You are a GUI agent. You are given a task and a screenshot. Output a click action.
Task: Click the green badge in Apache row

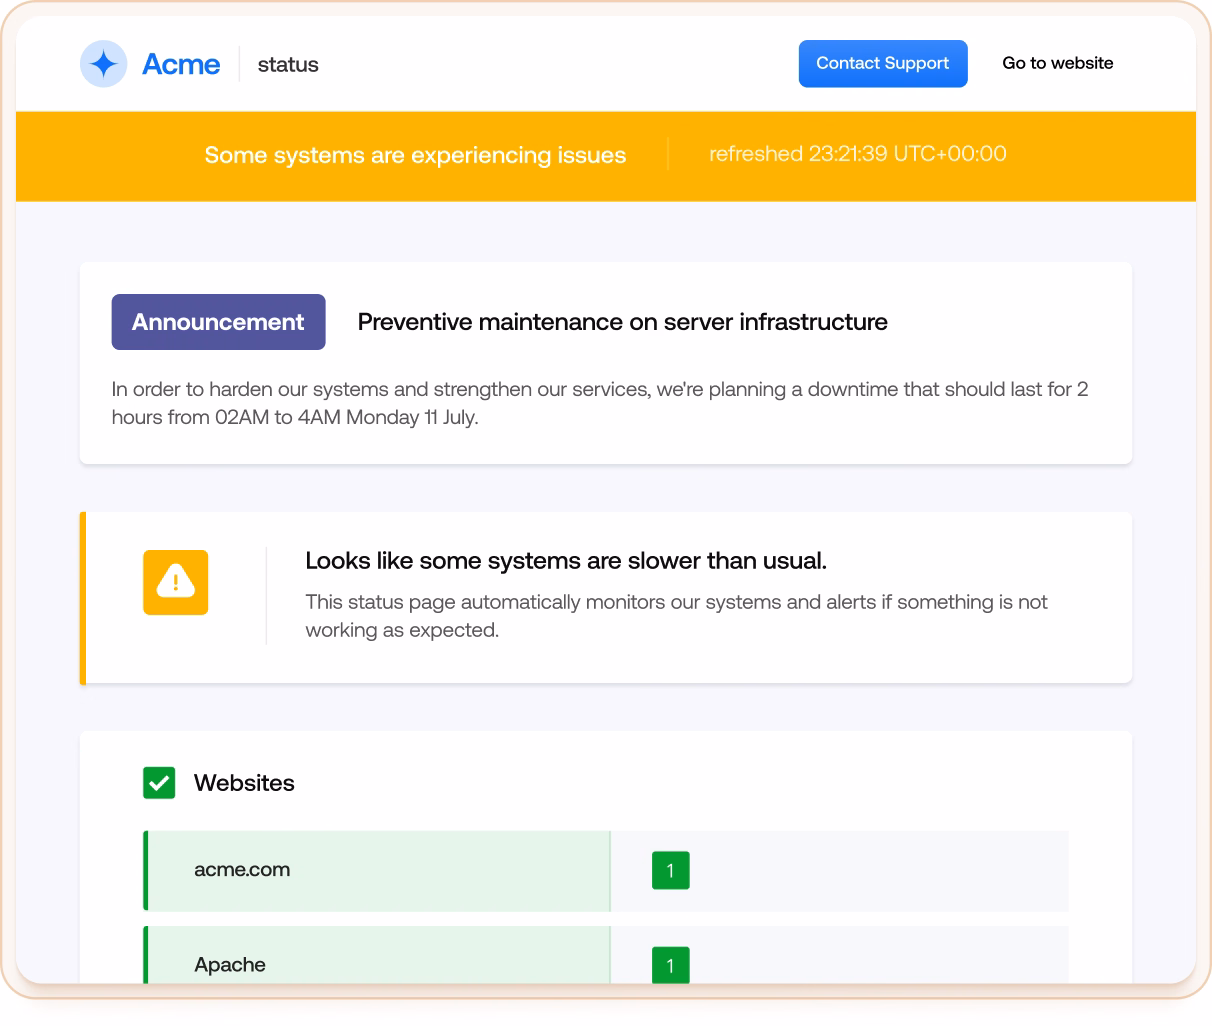point(670,965)
